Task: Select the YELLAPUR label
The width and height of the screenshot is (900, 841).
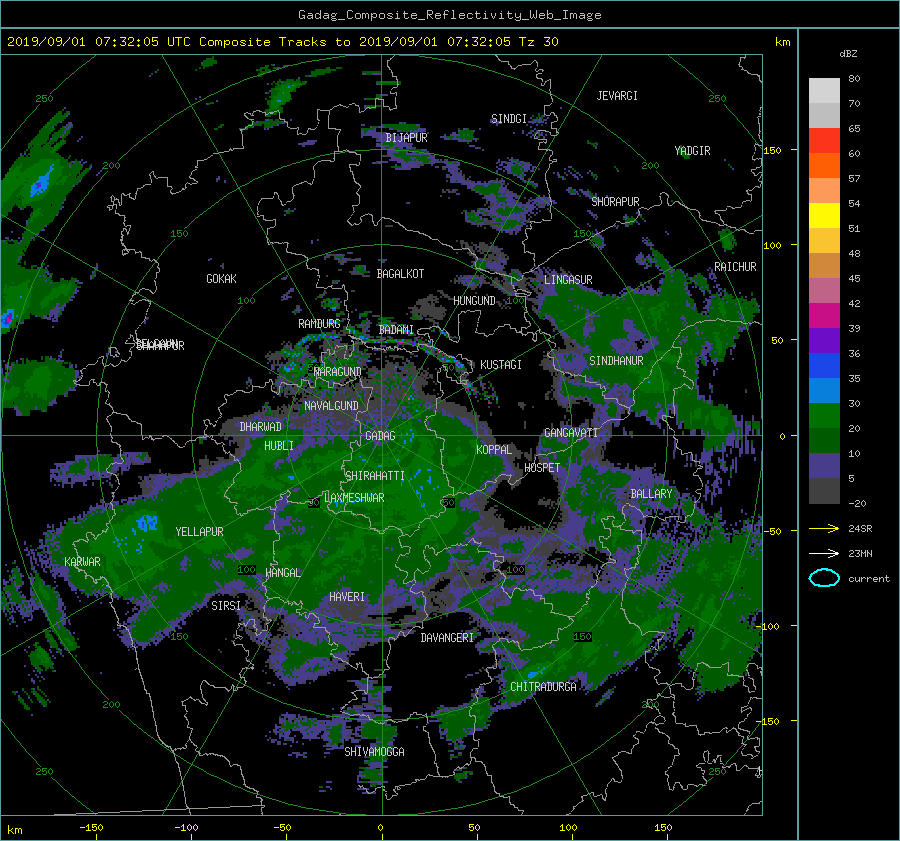Action: pos(200,532)
